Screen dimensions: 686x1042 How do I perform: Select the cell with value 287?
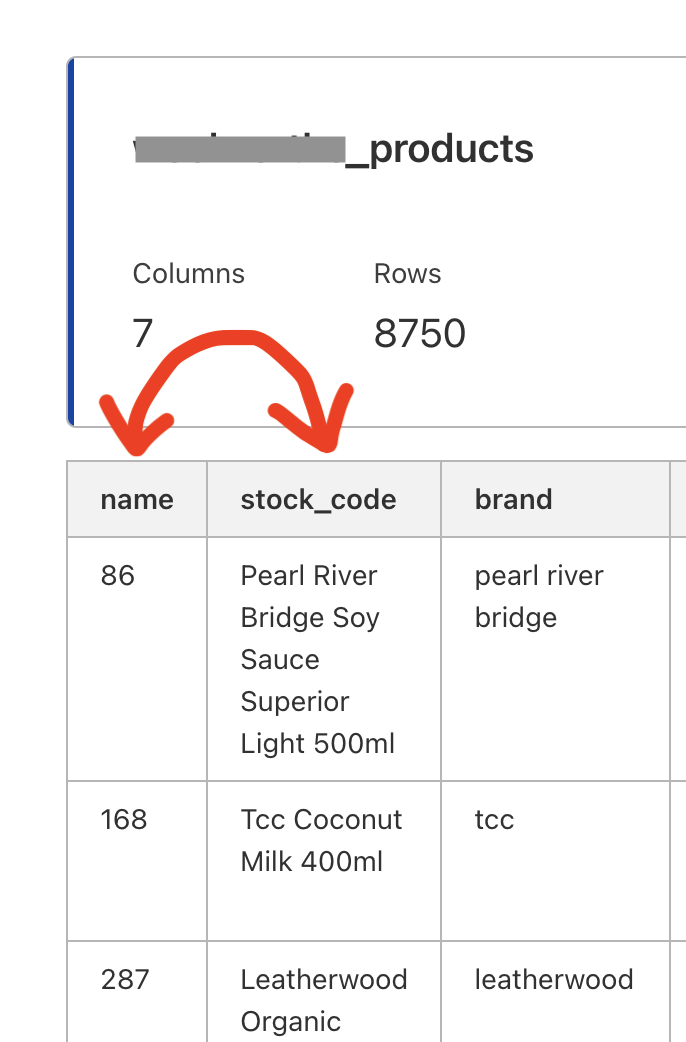(x=124, y=980)
